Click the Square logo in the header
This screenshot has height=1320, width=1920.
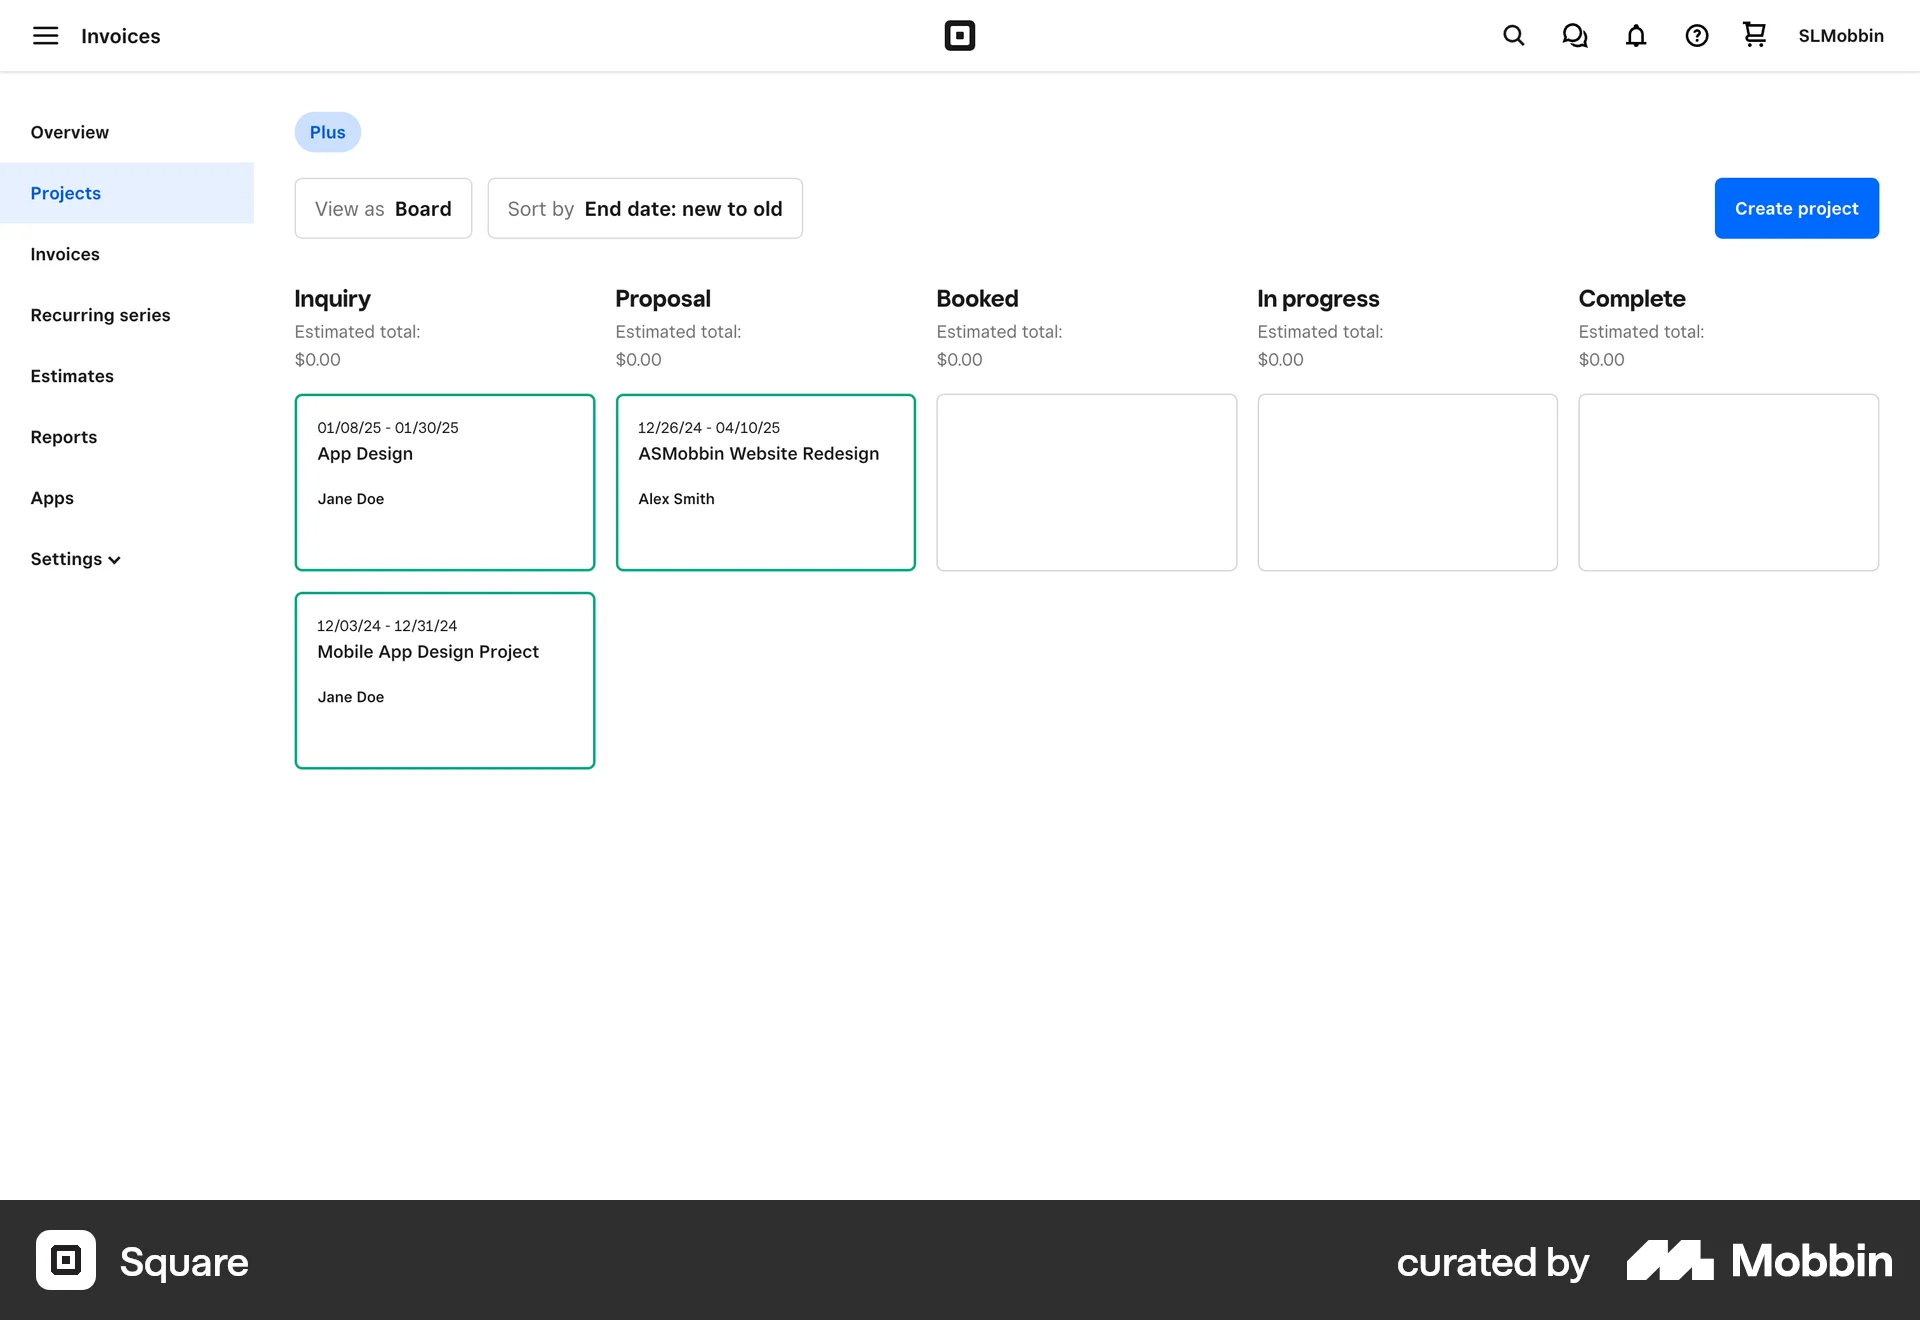coord(959,35)
